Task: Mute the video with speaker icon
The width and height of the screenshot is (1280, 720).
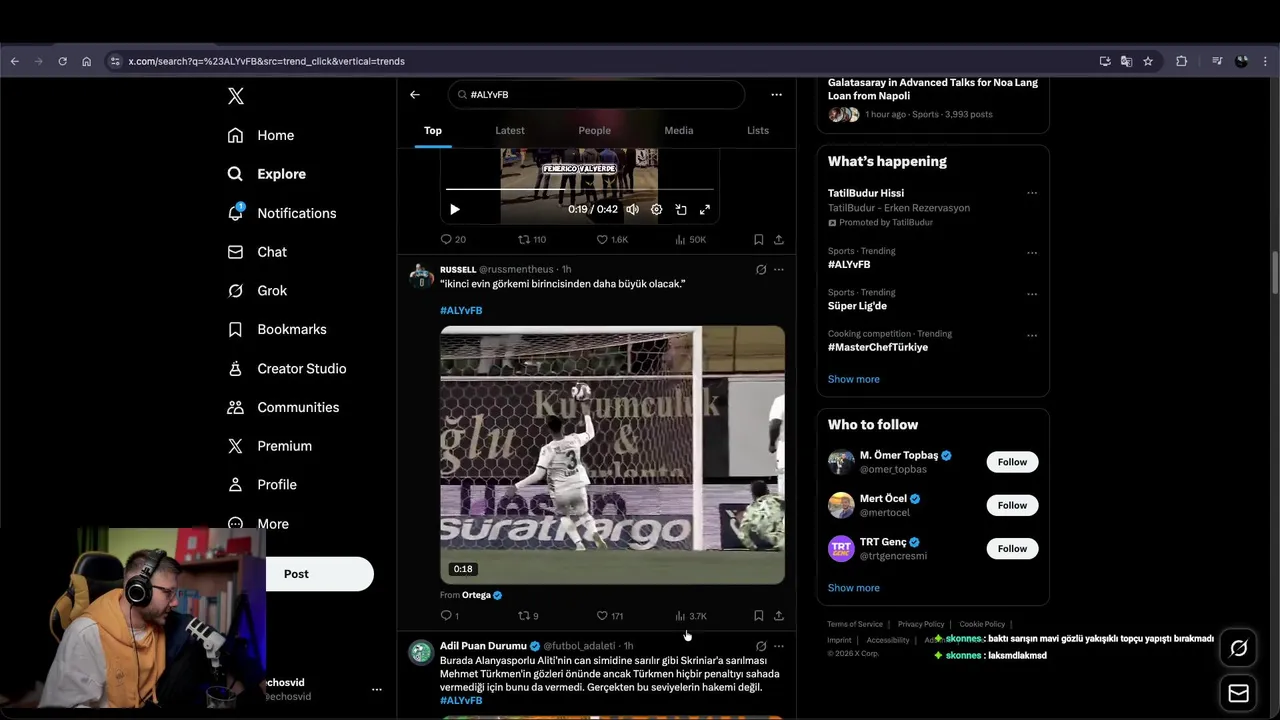Action: pyautogui.click(x=632, y=209)
